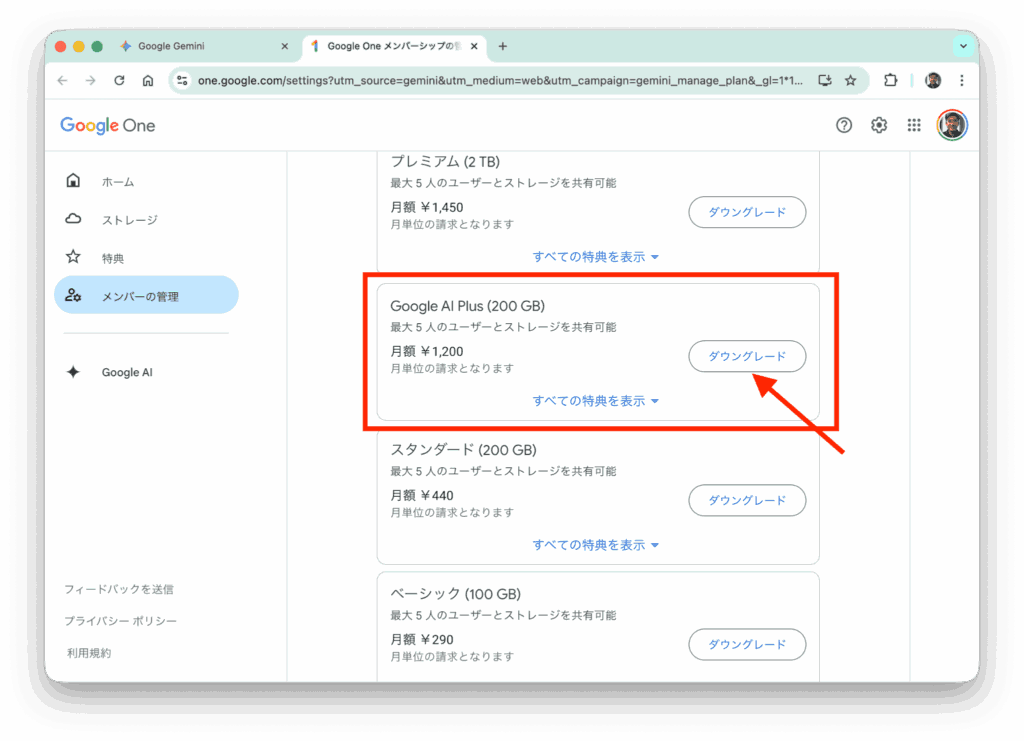Expand すべての特典を表示 under プレミアム (2 TB)
The width and height of the screenshot is (1024, 741).
596,257
